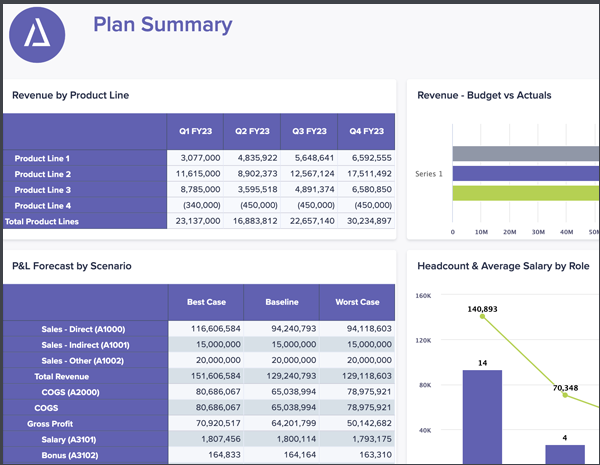Click the Series 1 axis label
600x465 pixels.
click(x=429, y=174)
